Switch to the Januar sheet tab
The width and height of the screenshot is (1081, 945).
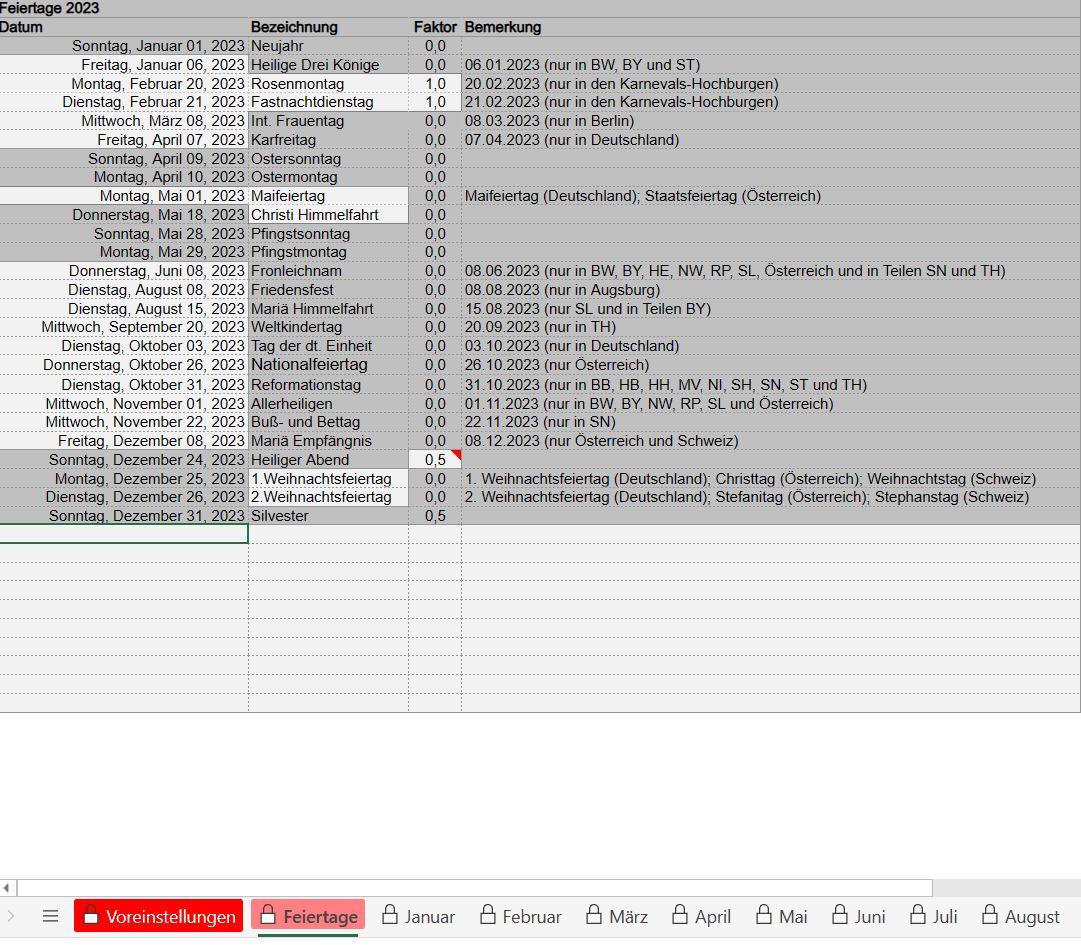pyautogui.click(x=418, y=916)
